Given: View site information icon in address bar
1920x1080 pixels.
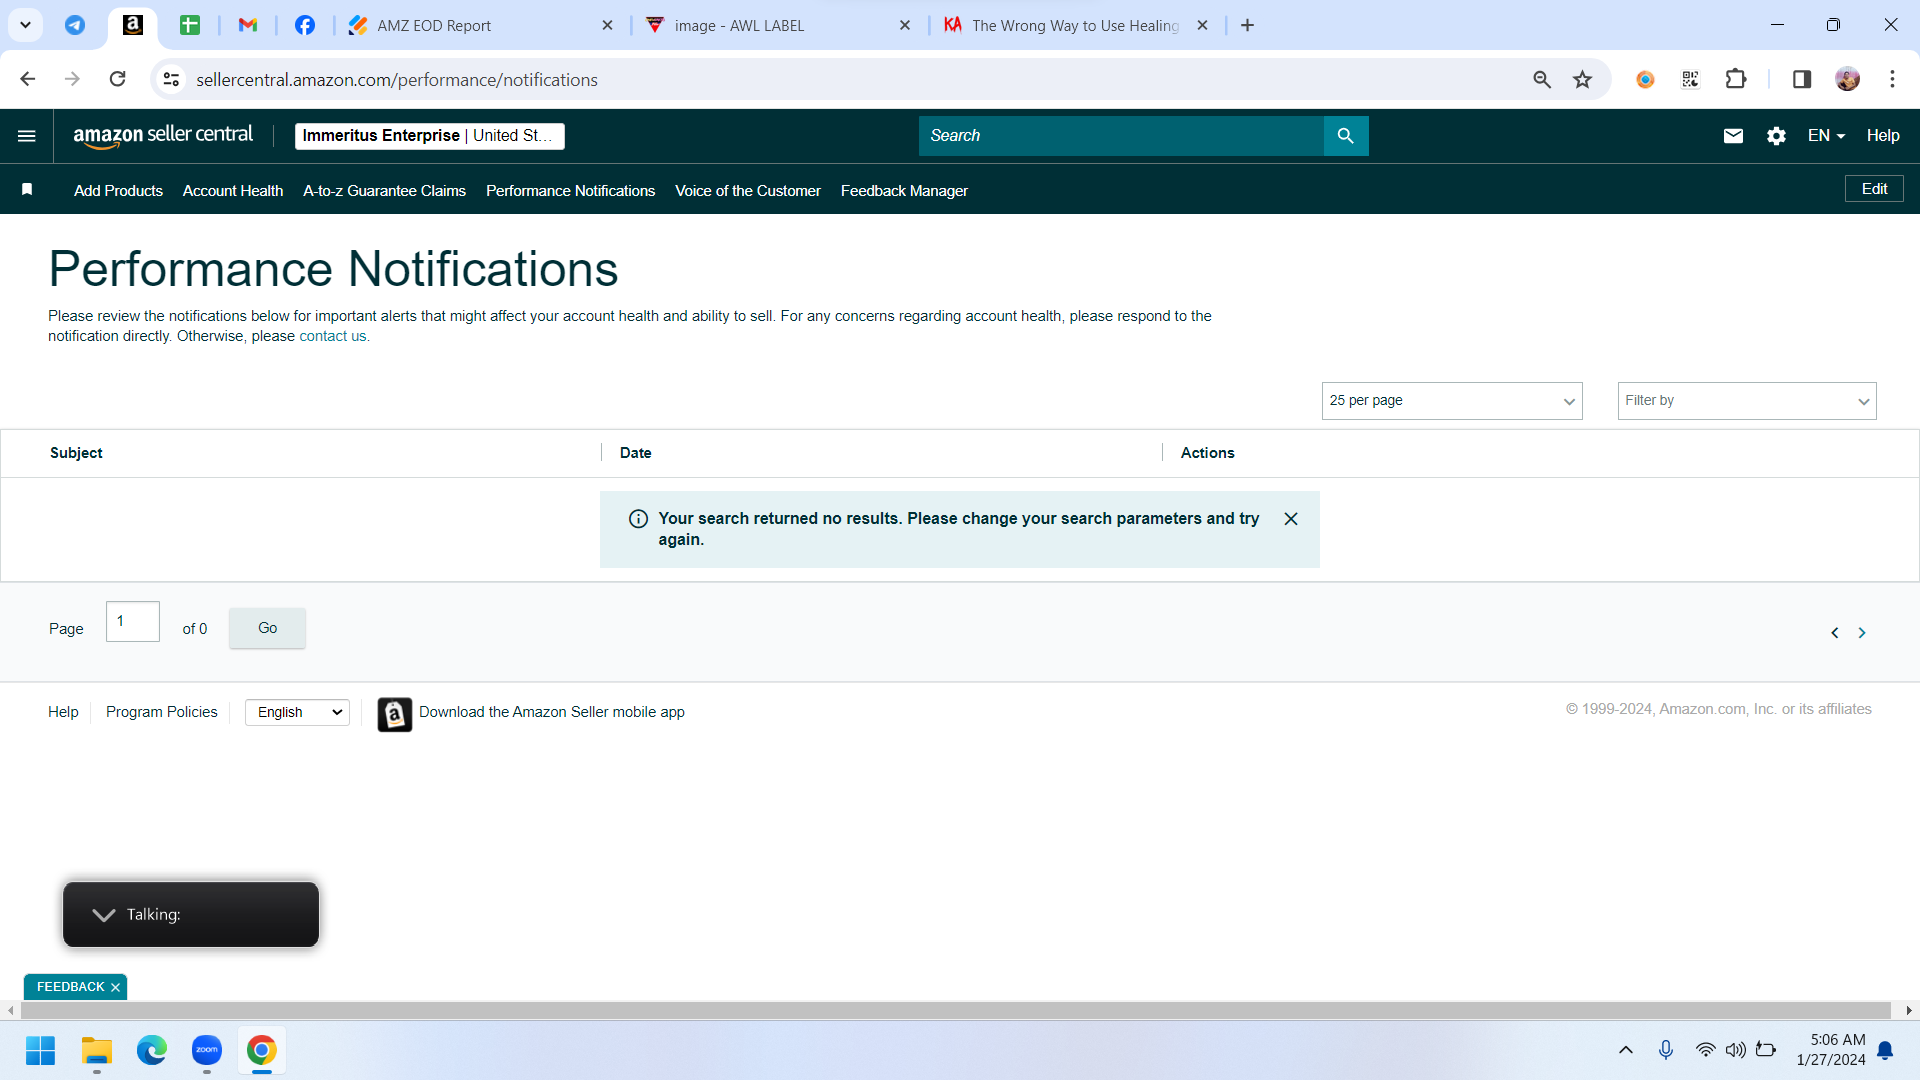Looking at the screenshot, I should point(172,79).
